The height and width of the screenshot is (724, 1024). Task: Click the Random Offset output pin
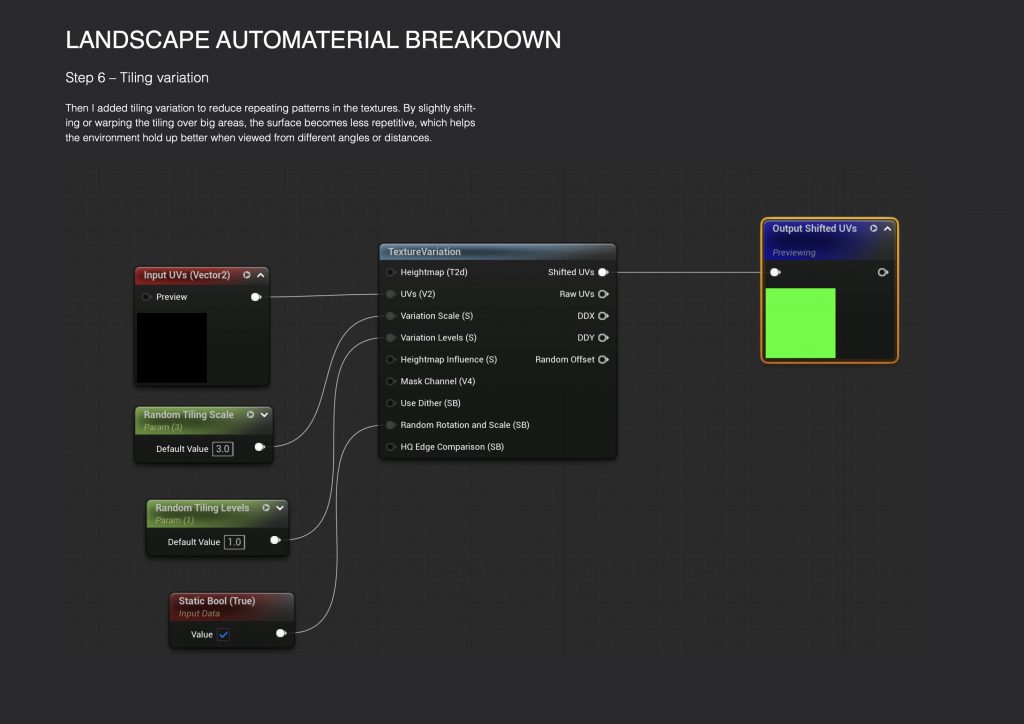603,360
